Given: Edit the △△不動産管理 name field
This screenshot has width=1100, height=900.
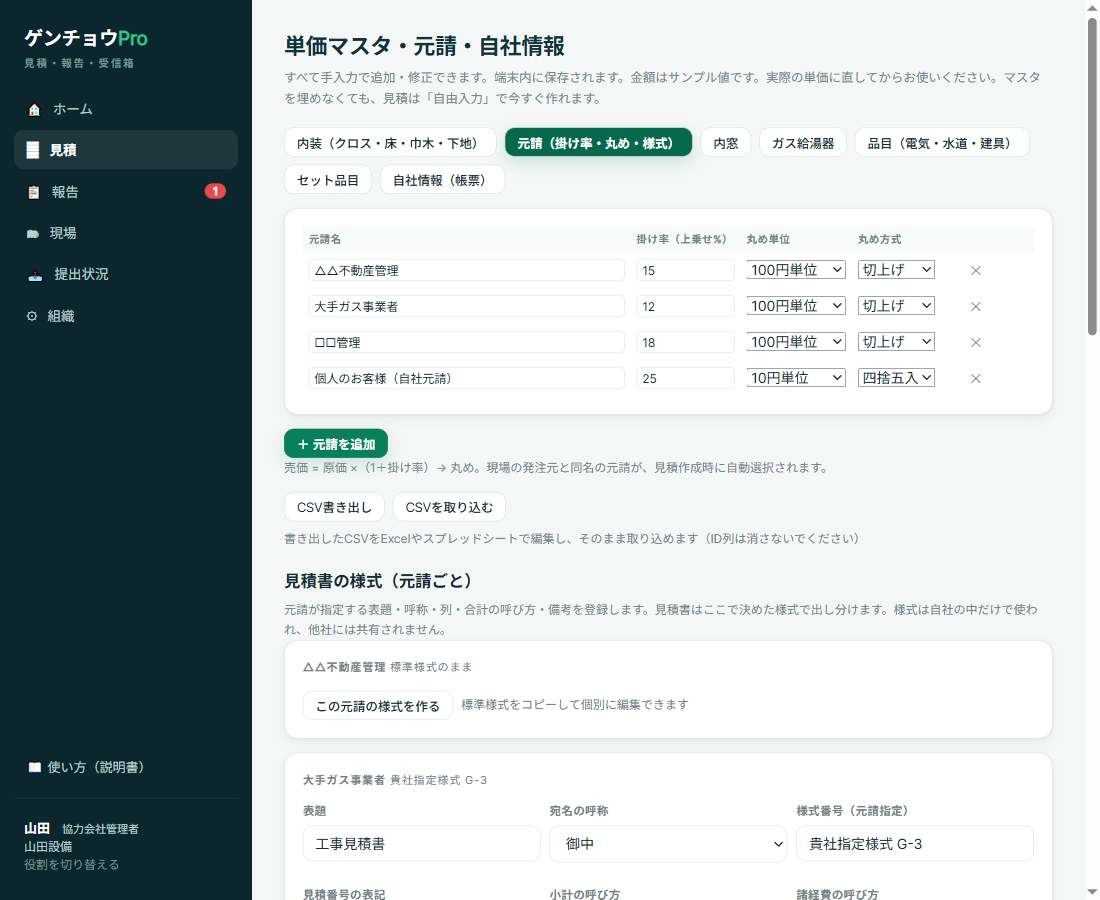Looking at the screenshot, I should click(466, 271).
